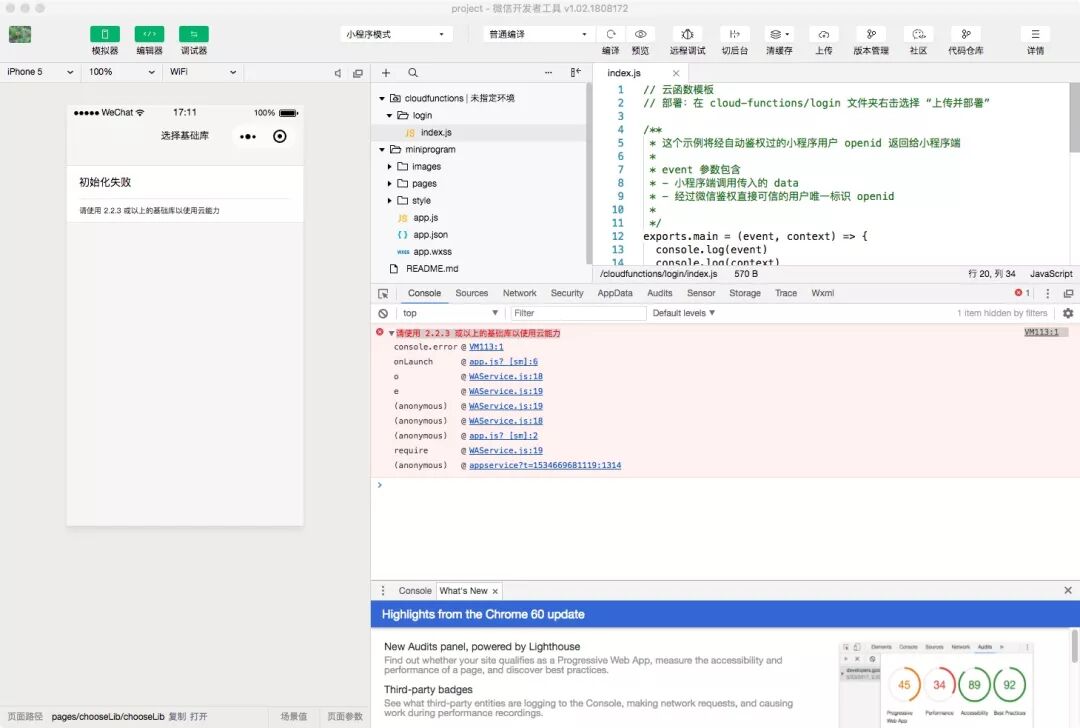Start remote debugging (远程调试)
Image resolution: width=1080 pixels, height=728 pixels.
687,34
